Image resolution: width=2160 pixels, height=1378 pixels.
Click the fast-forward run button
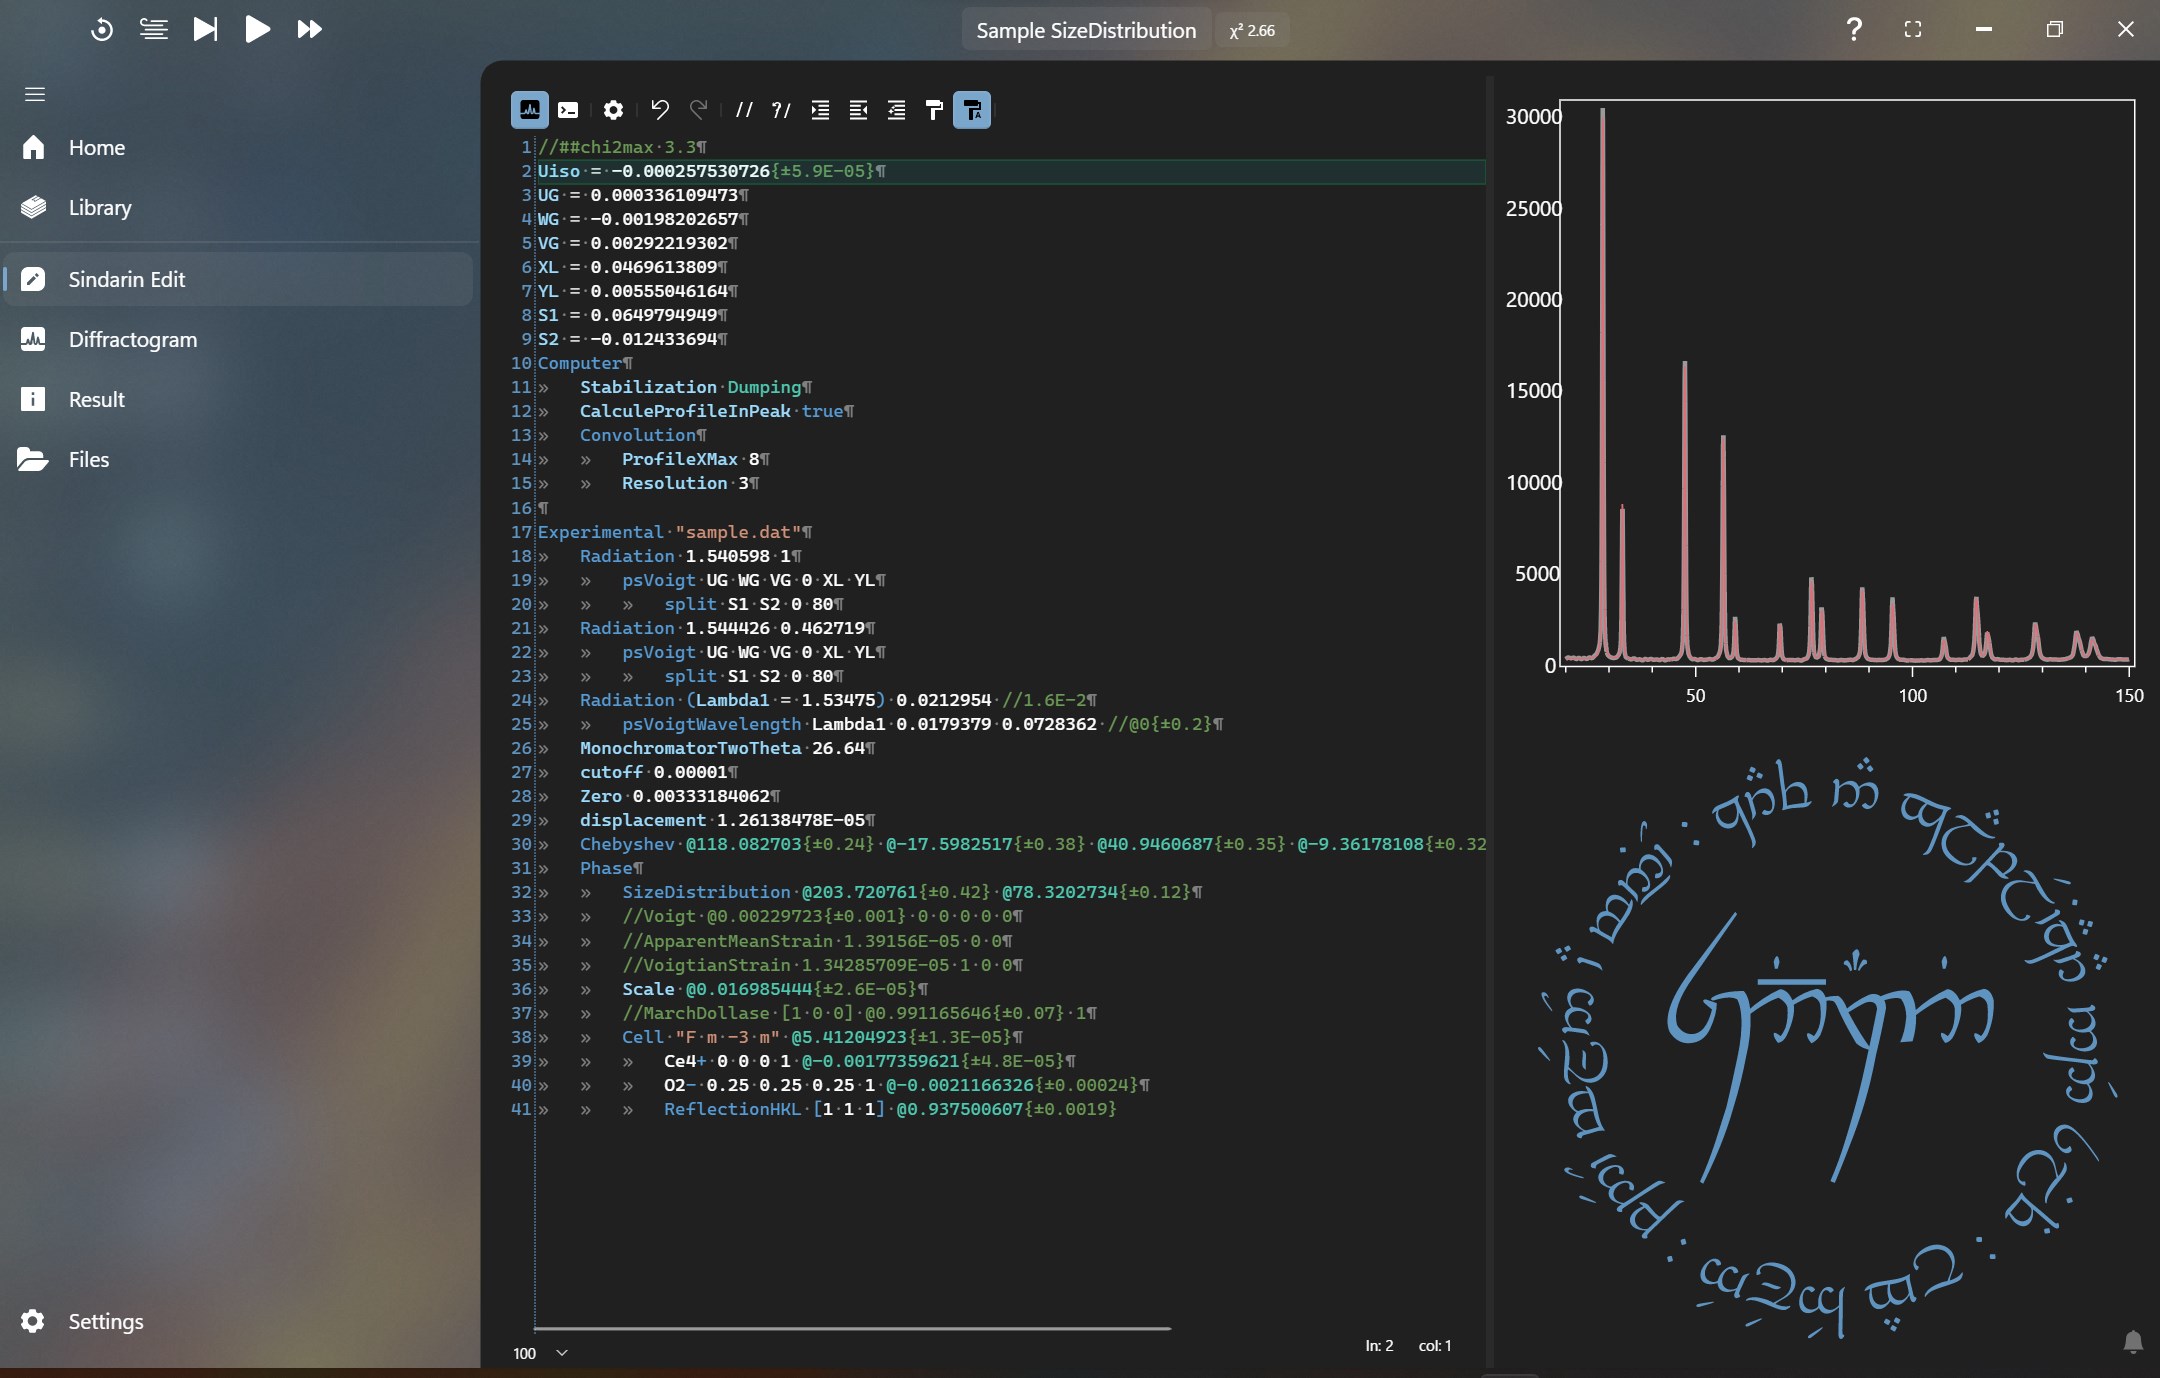tap(309, 29)
